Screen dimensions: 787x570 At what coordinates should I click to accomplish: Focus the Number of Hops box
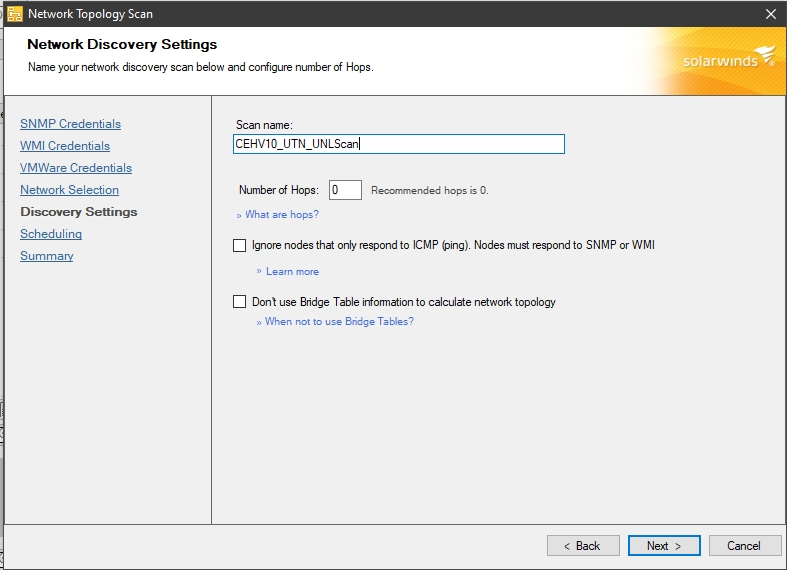pos(345,190)
